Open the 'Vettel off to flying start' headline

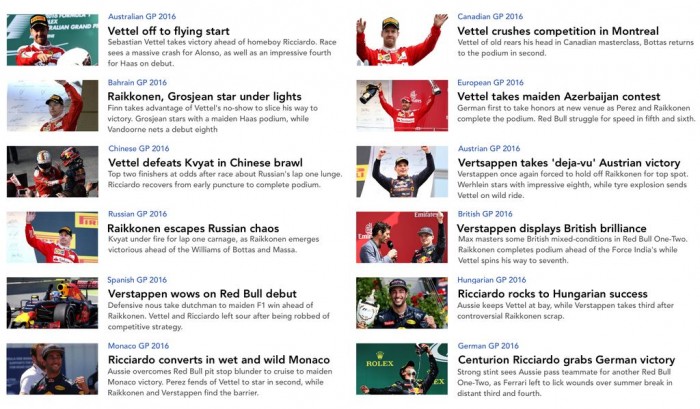168,31
